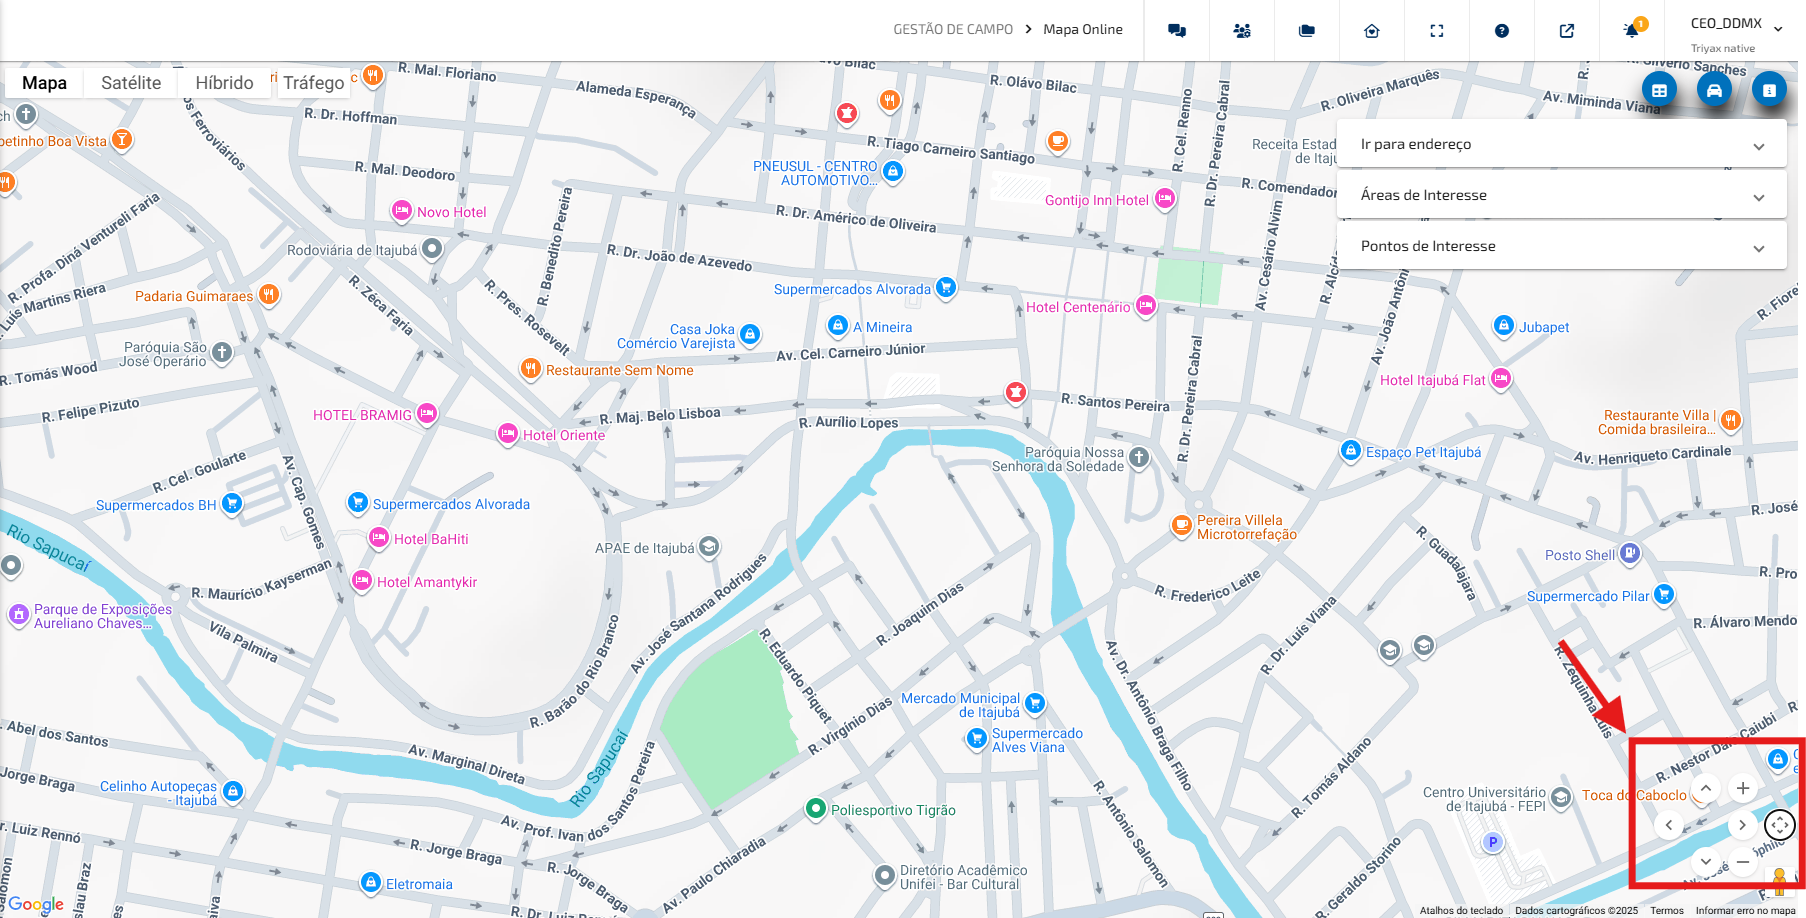Viewport: 1806px width, 918px height.
Task: Click the A Mineira shop marker
Action: click(838, 325)
